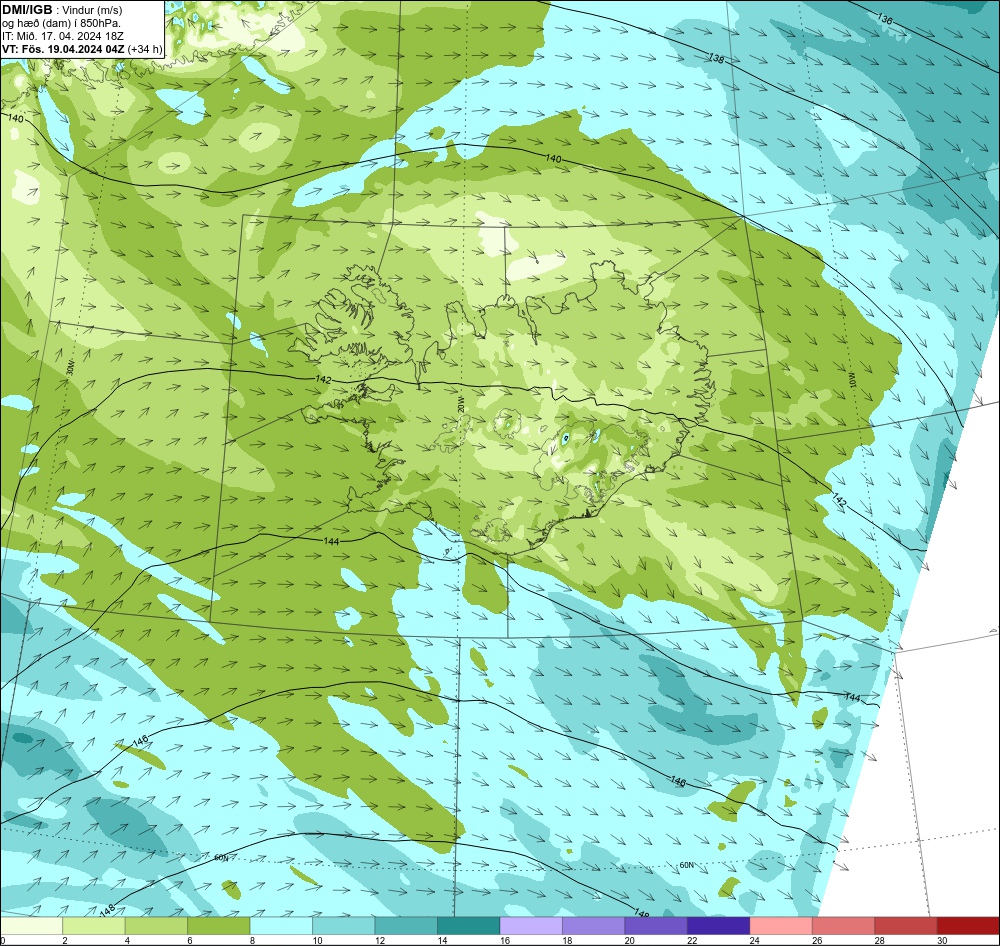
Task: Click the 22–24 m/s dark indigo legend swatch
Action: 719,926
